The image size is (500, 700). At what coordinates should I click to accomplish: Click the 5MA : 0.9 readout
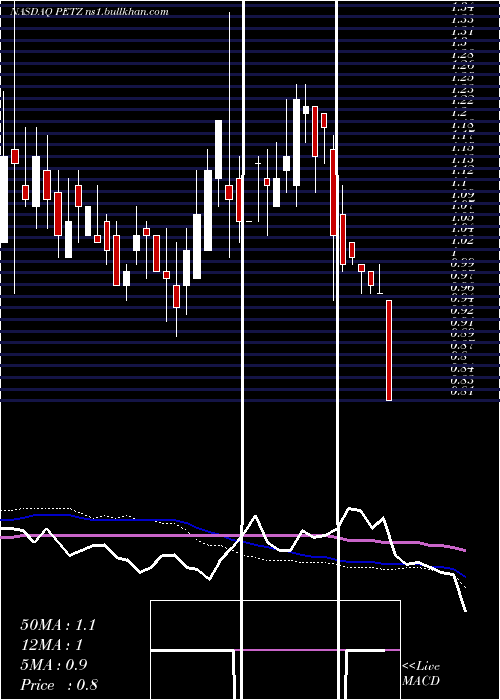point(54,665)
